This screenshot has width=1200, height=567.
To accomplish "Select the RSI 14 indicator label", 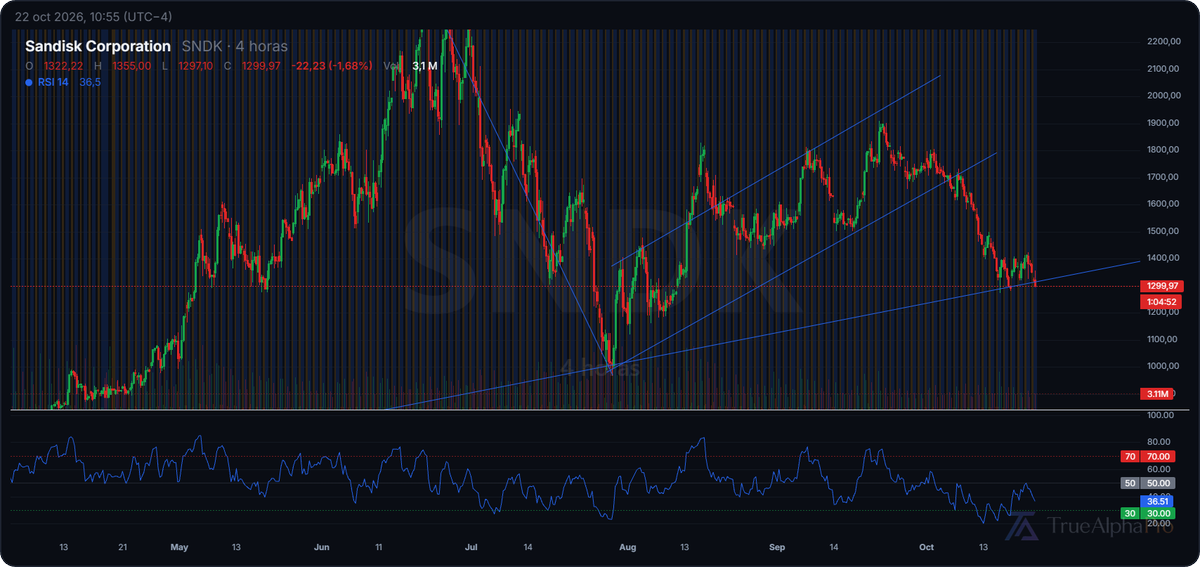I will pos(55,82).
